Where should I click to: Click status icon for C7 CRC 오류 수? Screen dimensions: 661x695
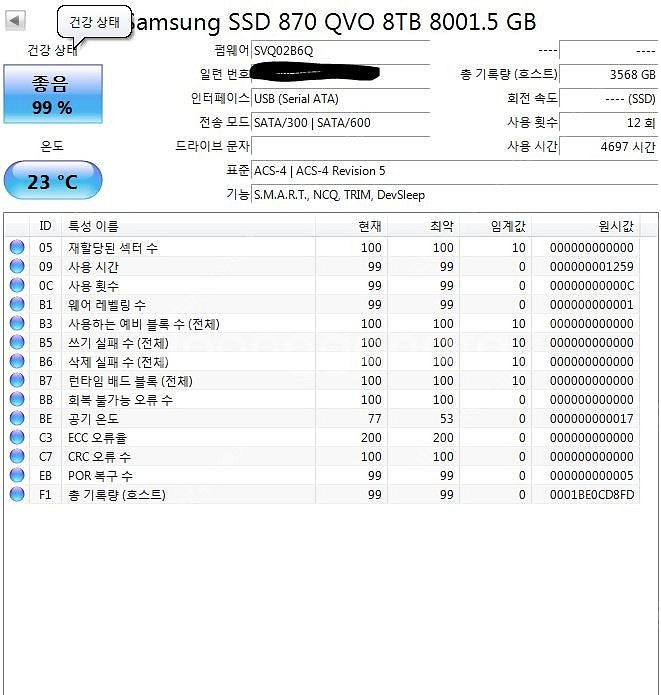pyautogui.click(x=17, y=456)
